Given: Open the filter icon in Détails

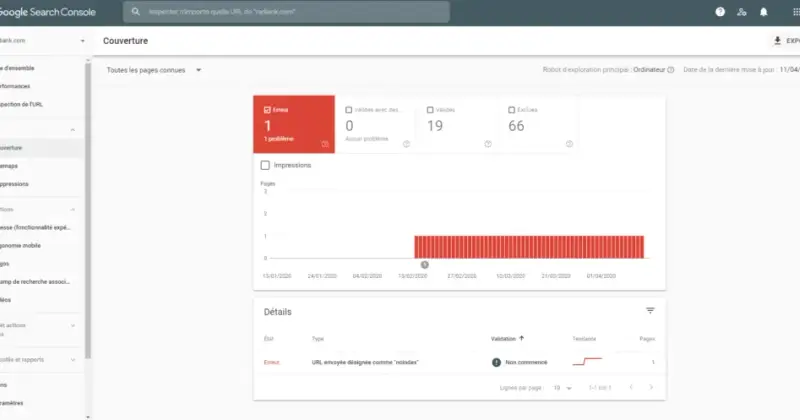Looking at the screenshot, I should 650,310.
